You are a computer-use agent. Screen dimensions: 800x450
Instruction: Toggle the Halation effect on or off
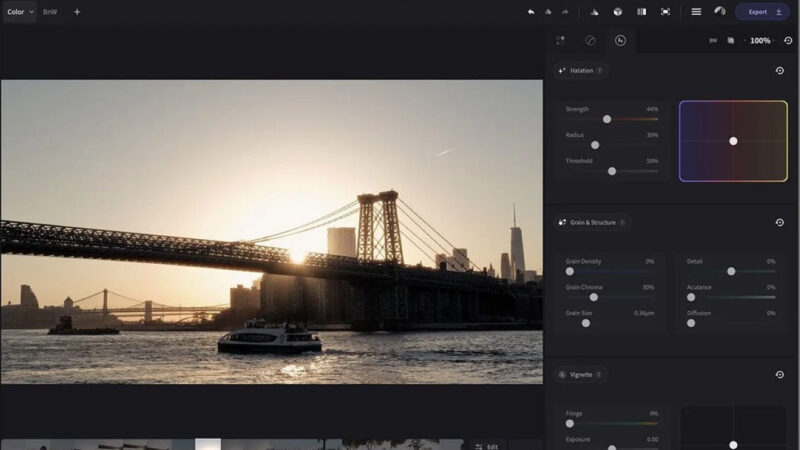(x=562, y=70)
